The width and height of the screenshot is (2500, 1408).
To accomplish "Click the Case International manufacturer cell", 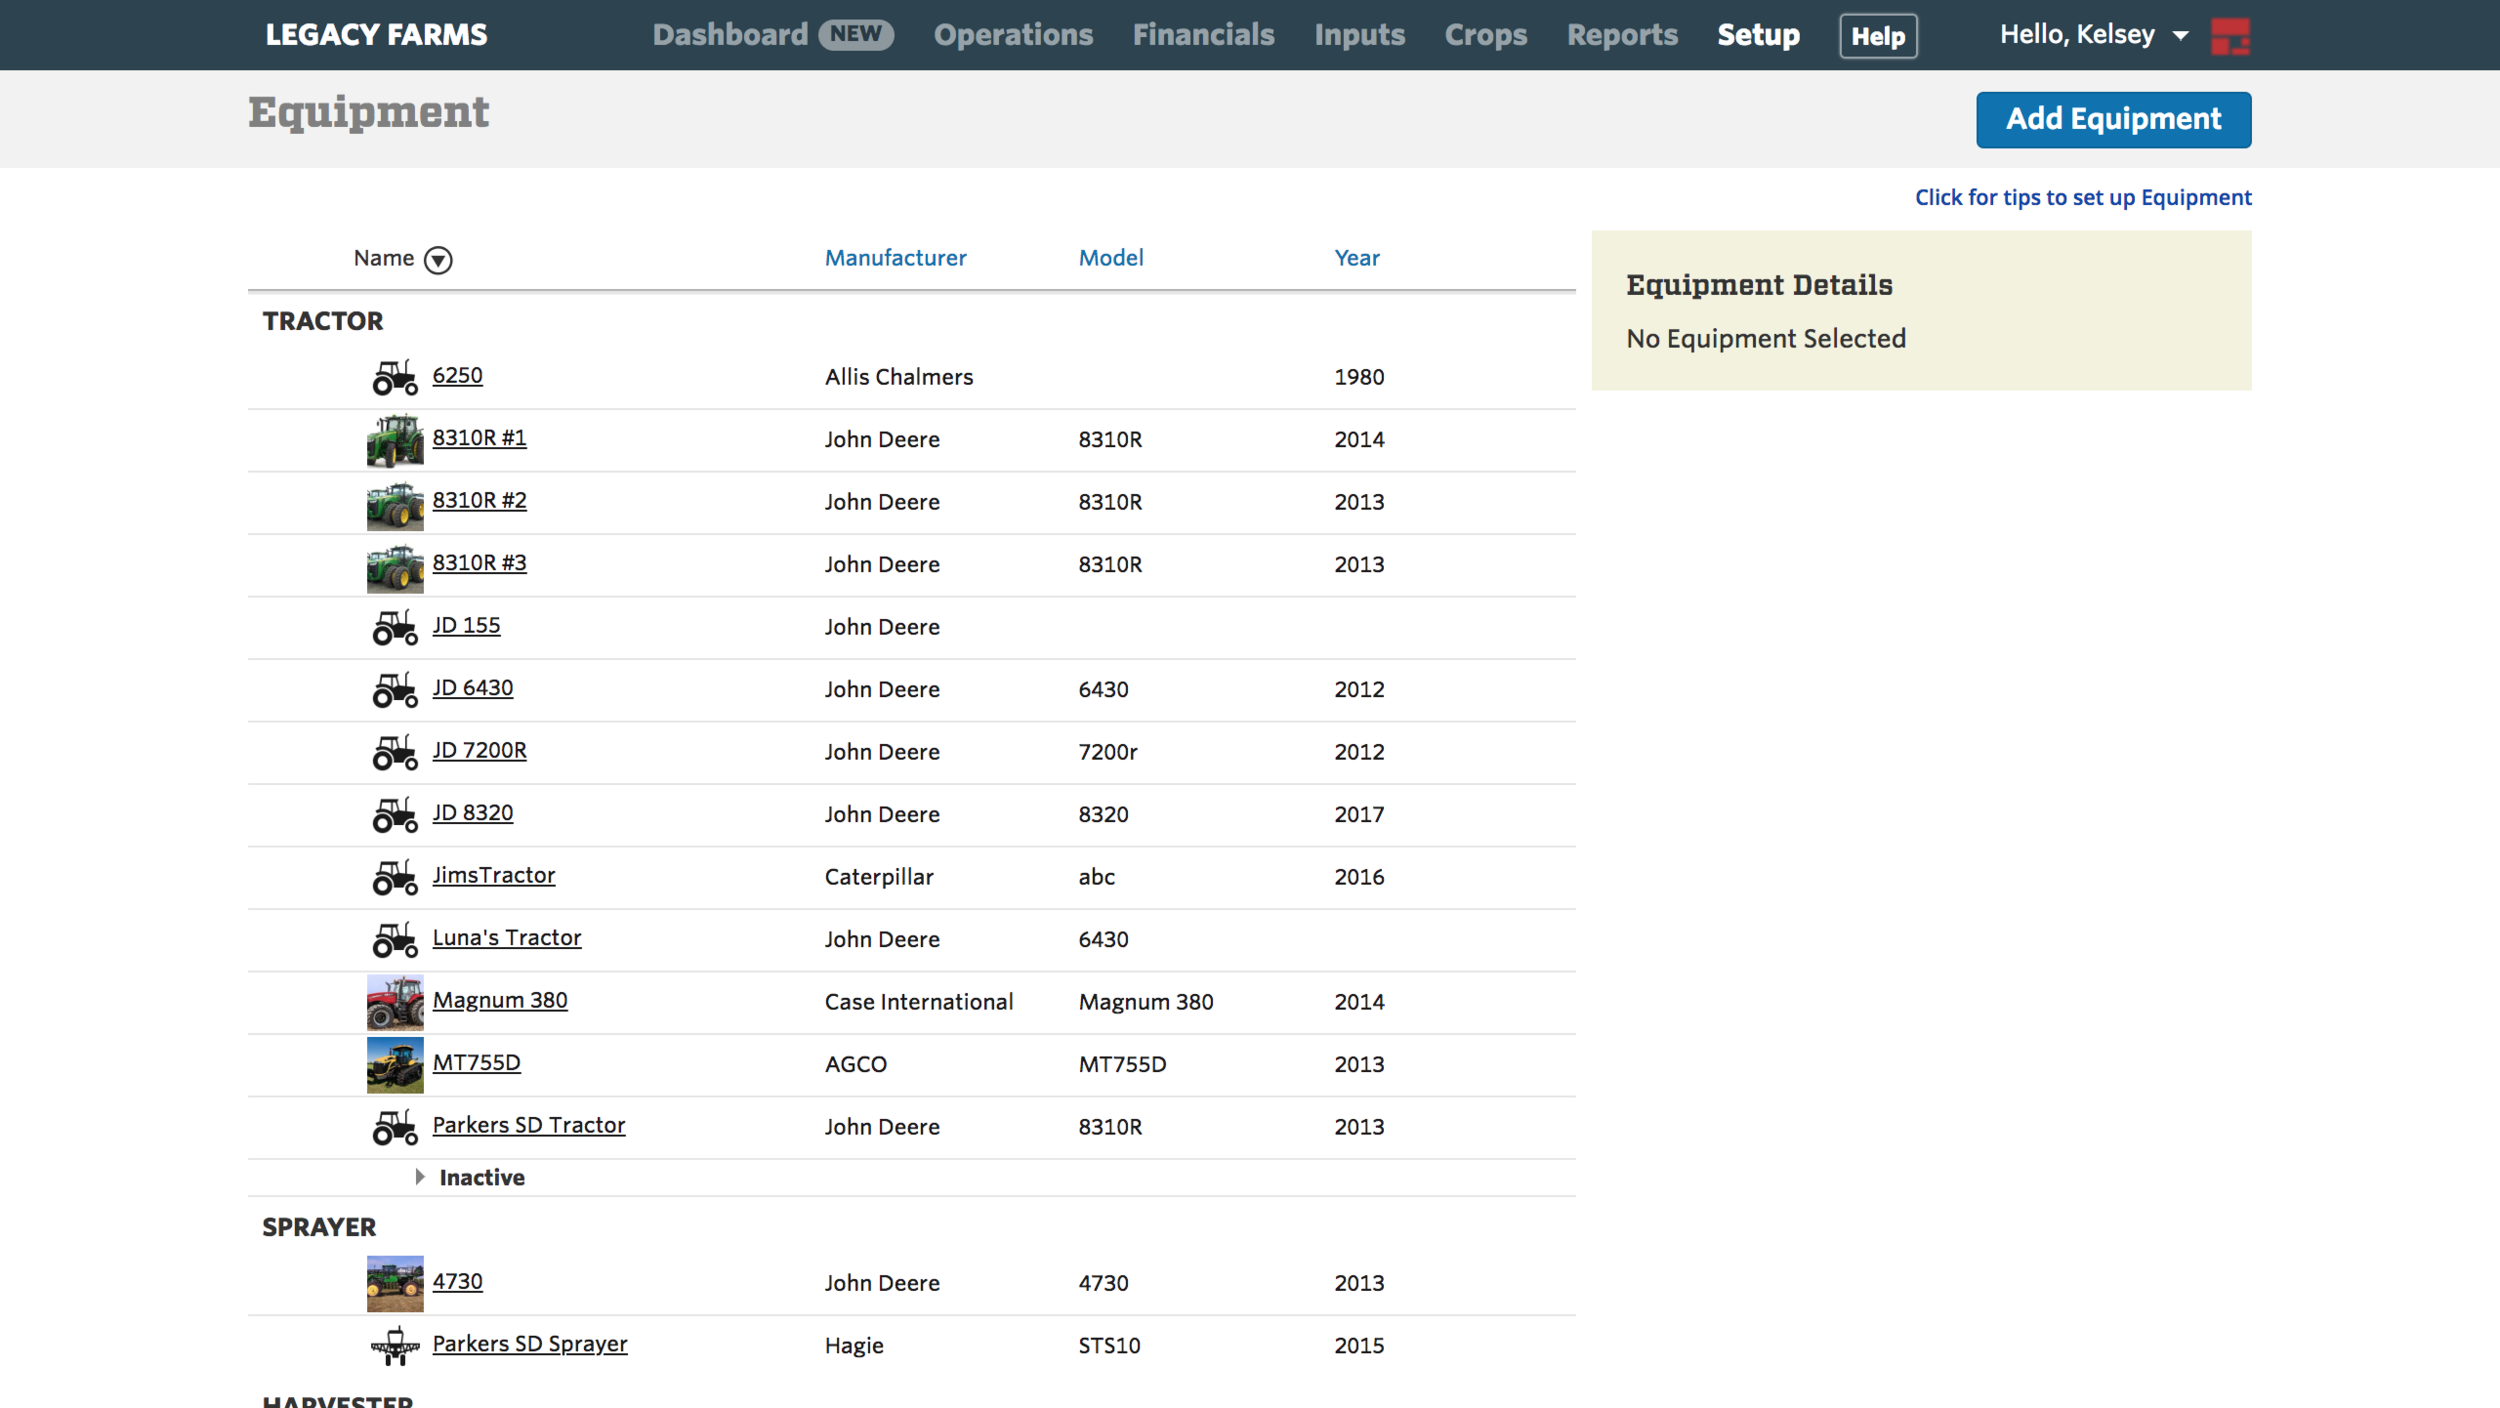I will tap(918, 1003).
